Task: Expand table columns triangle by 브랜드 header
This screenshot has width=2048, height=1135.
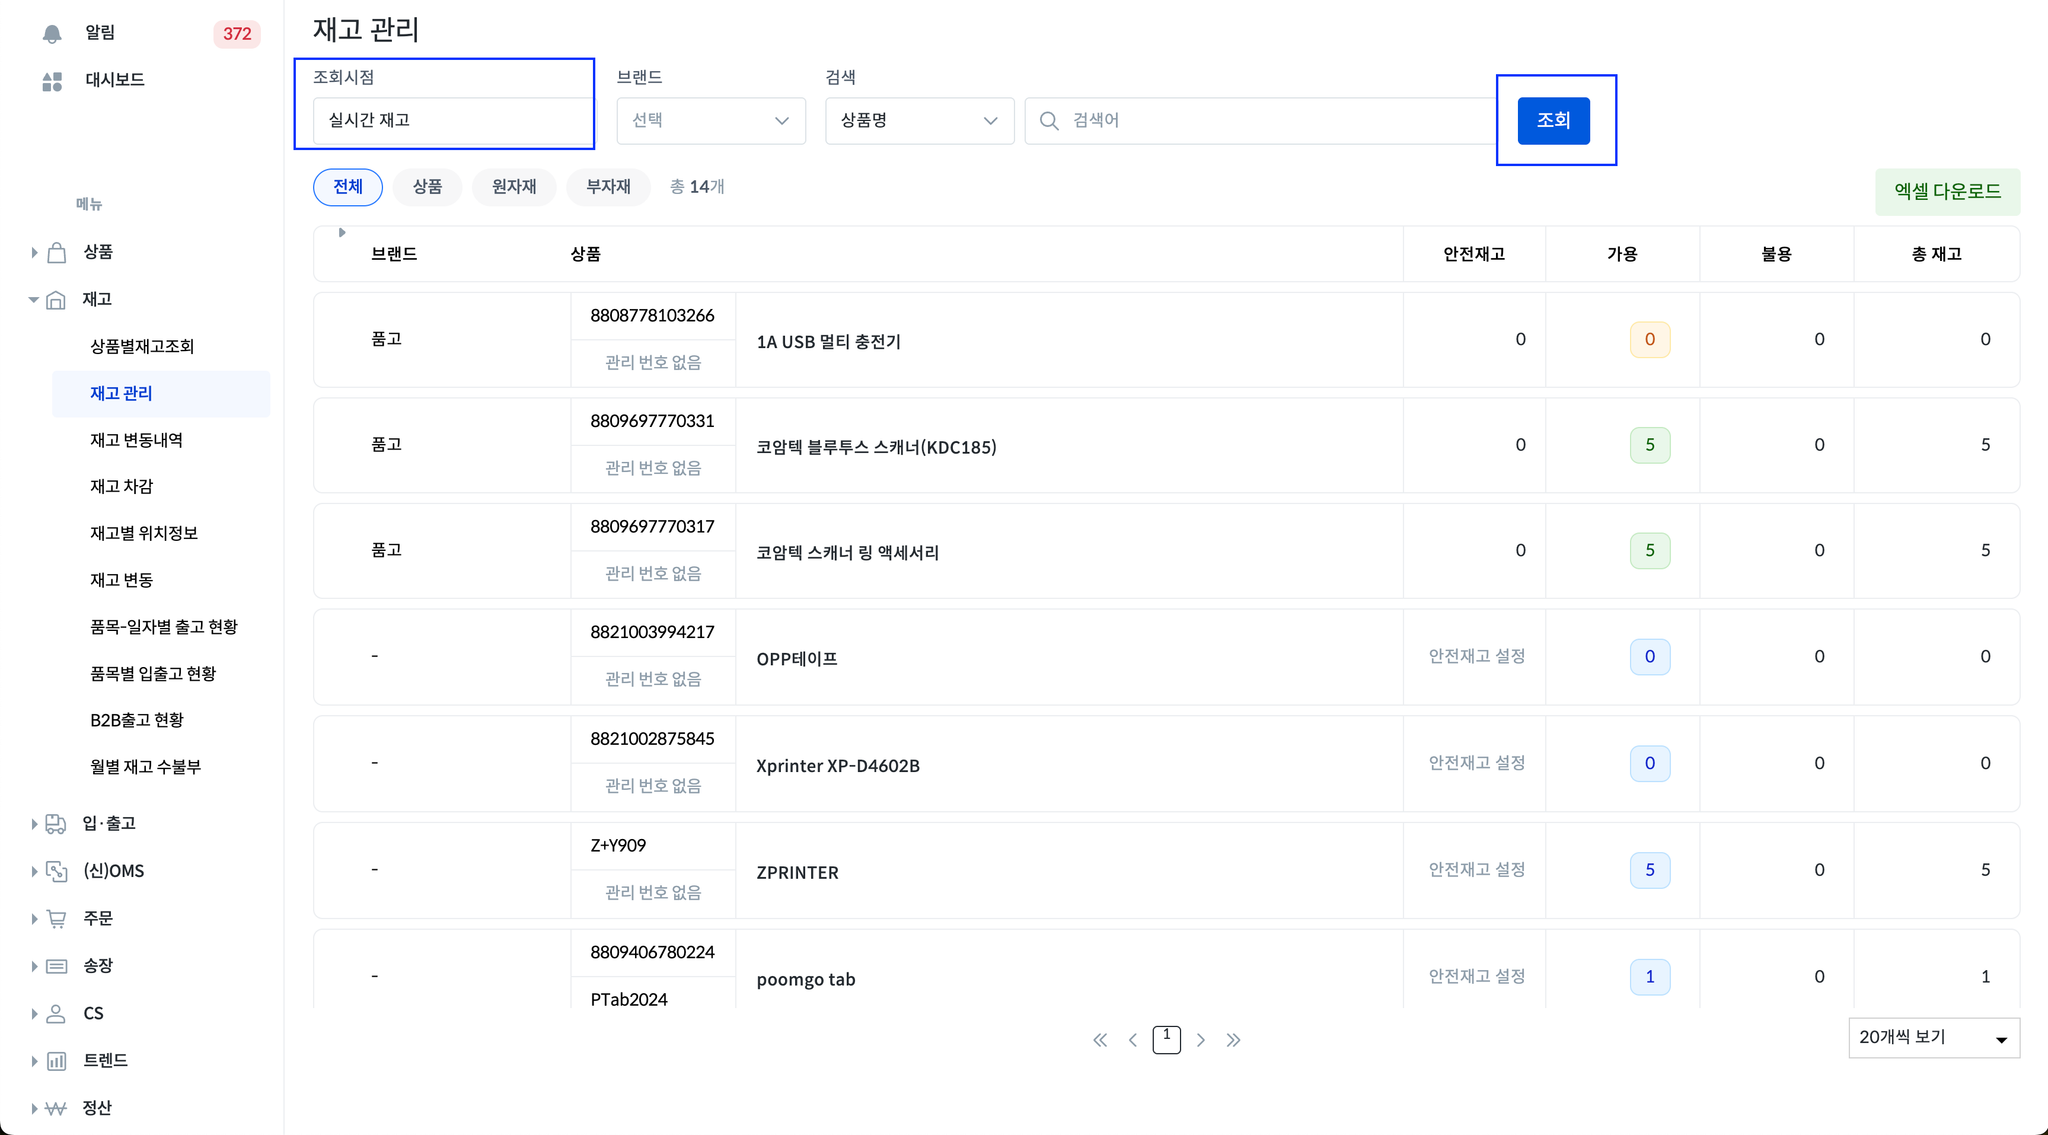Action: [342, 232]
